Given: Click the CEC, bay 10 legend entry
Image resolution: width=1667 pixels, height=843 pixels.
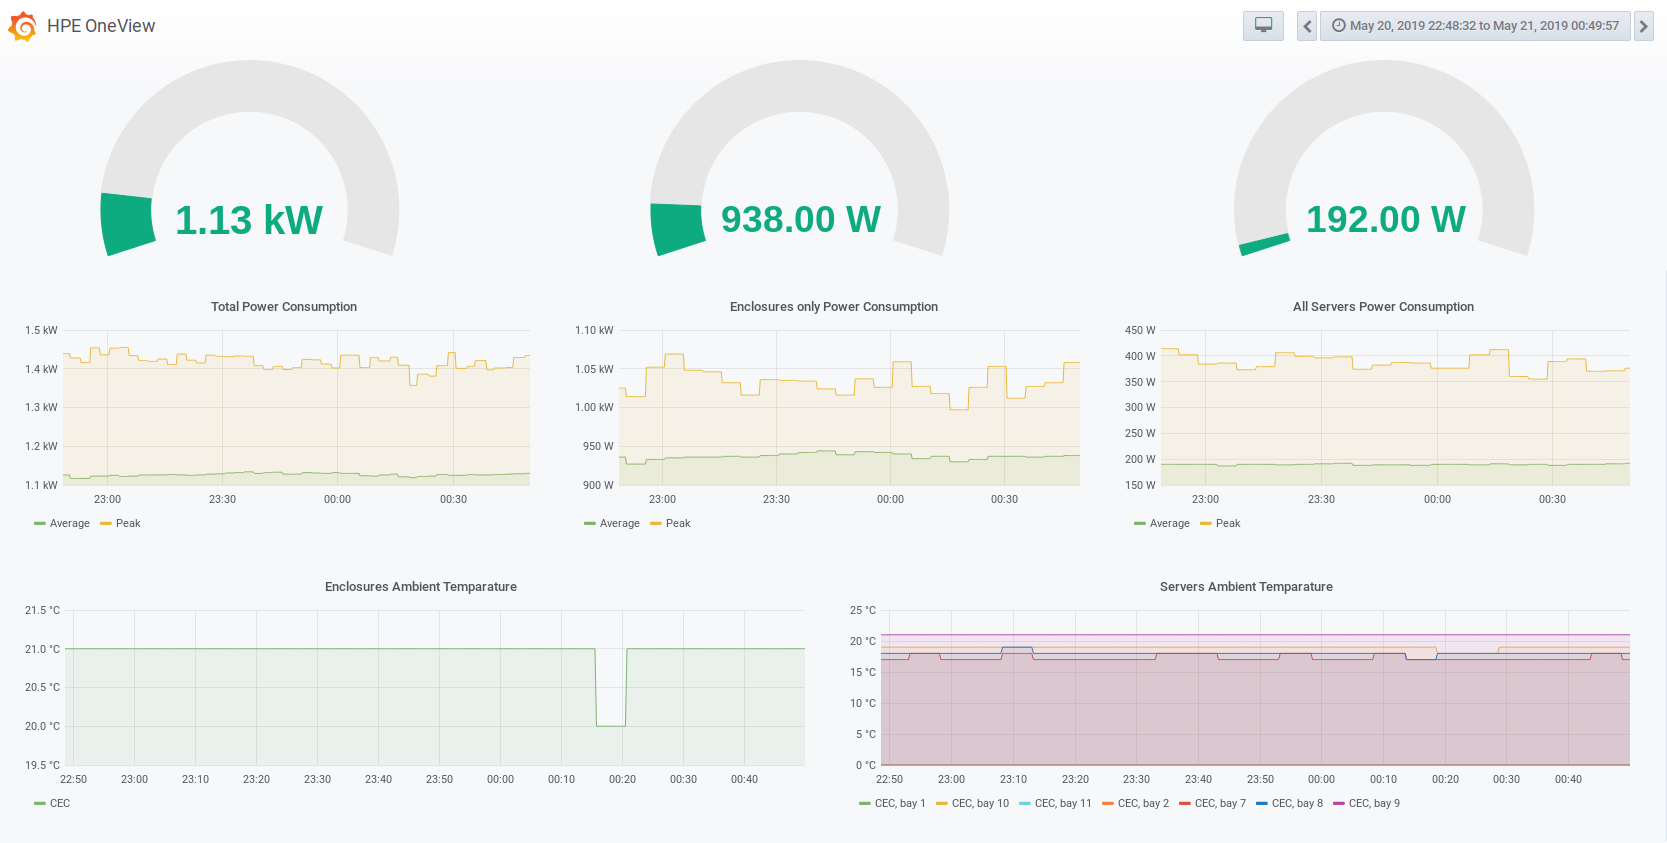Looking at the screenshot, I should 973,803.
